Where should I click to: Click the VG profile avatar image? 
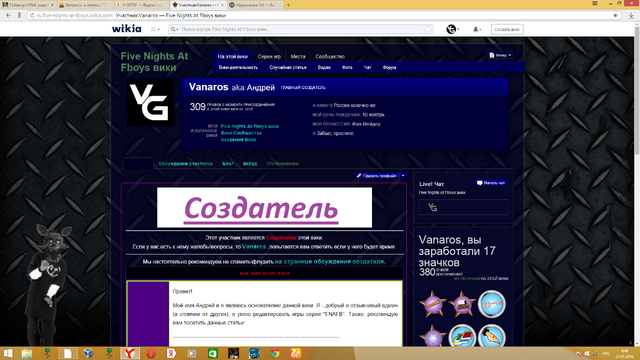(x=150, y=102)
